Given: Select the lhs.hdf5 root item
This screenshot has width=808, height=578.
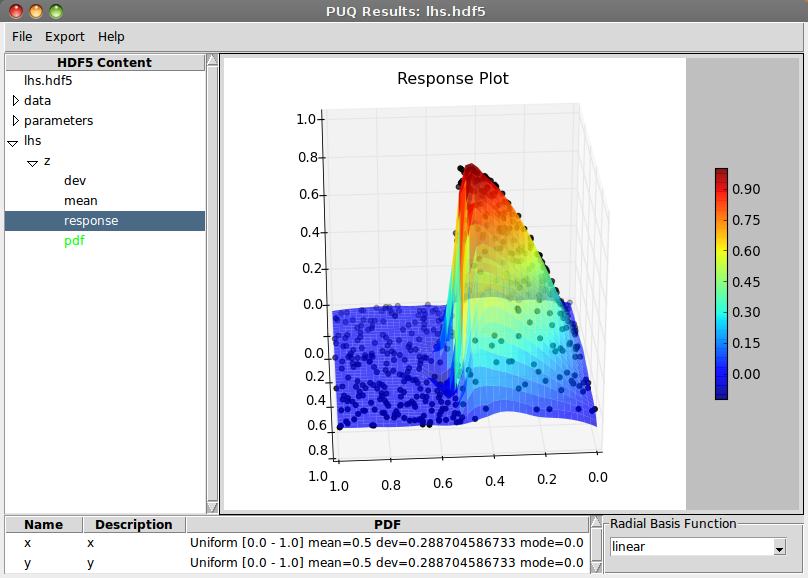Looking at the screenshot, I should [48, 81].
